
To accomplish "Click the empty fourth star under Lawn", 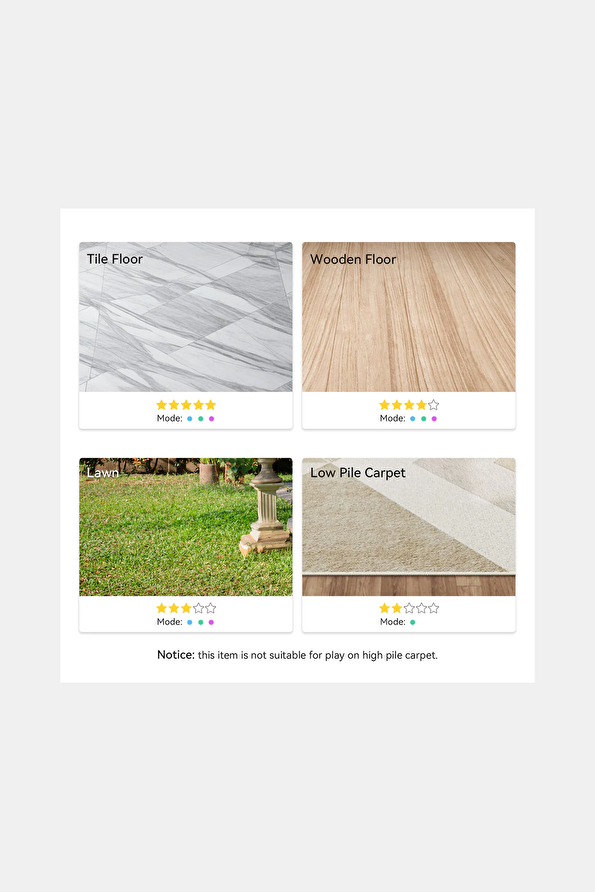I will [x=198, y=608].
